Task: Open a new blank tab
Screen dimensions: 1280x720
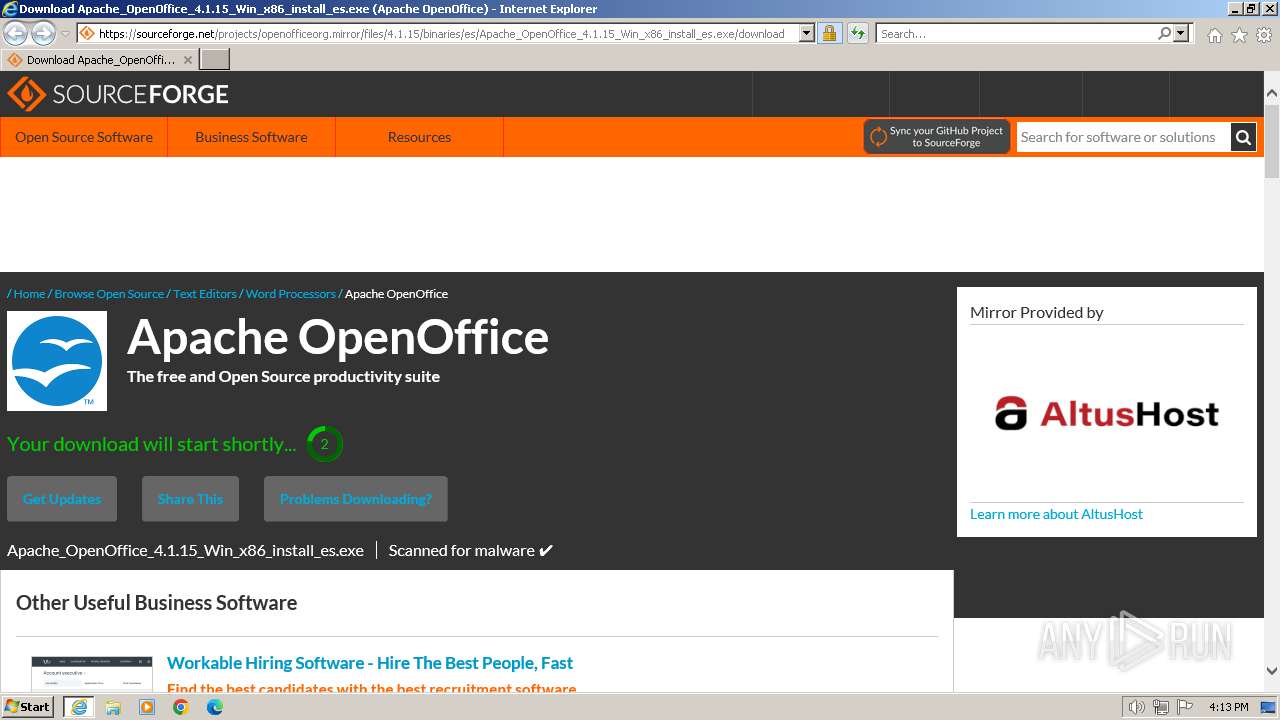Action: (x=215, y=60)
